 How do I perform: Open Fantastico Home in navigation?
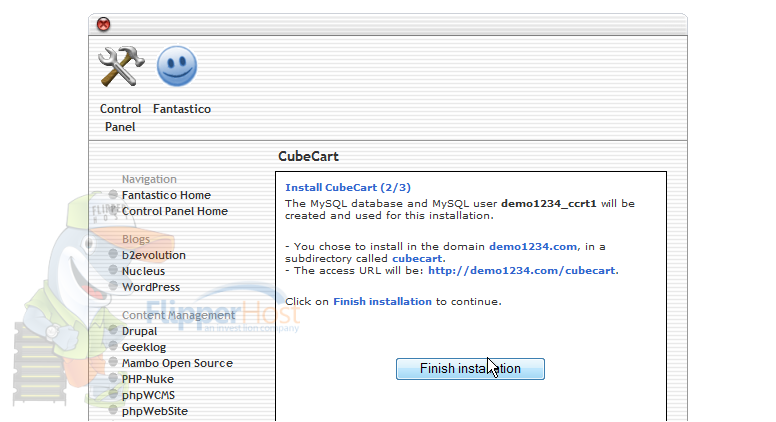(166, 195)
